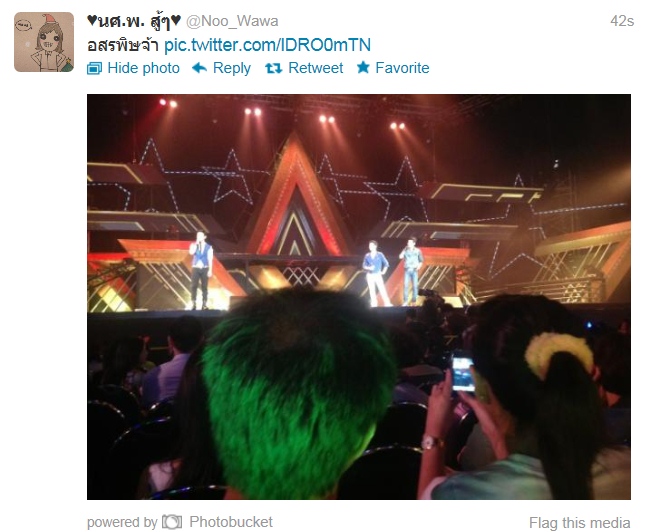Select the Reply text link
Image resolution: width=646 pixels, height=532 pixels.
point(232,68)
